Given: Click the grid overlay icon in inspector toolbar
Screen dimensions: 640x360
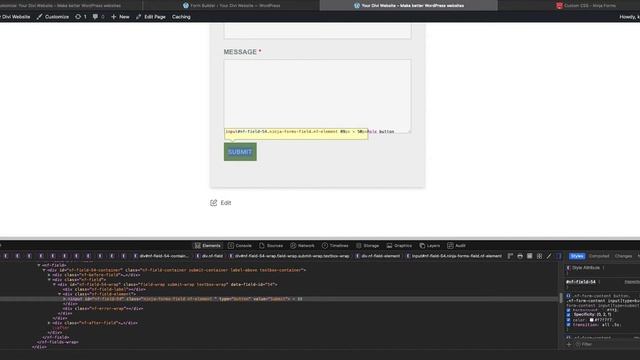Looking at the screenshot, I should 539,256.
